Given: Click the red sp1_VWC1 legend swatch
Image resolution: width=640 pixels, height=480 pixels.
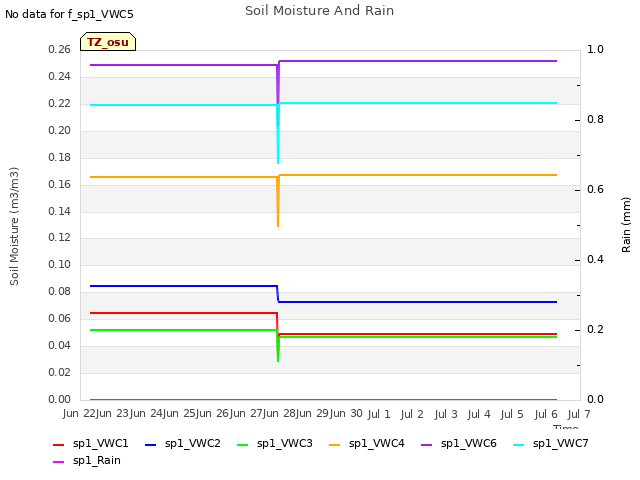Looking at the screenshot, I should (x=58, y=444).
